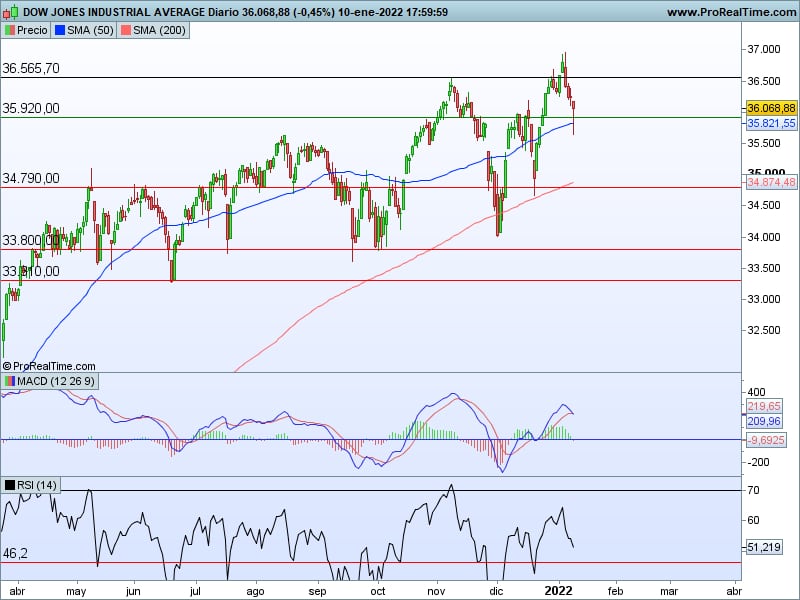
Task: Click the current price tag 36.068,88
Action: point(771,108)
